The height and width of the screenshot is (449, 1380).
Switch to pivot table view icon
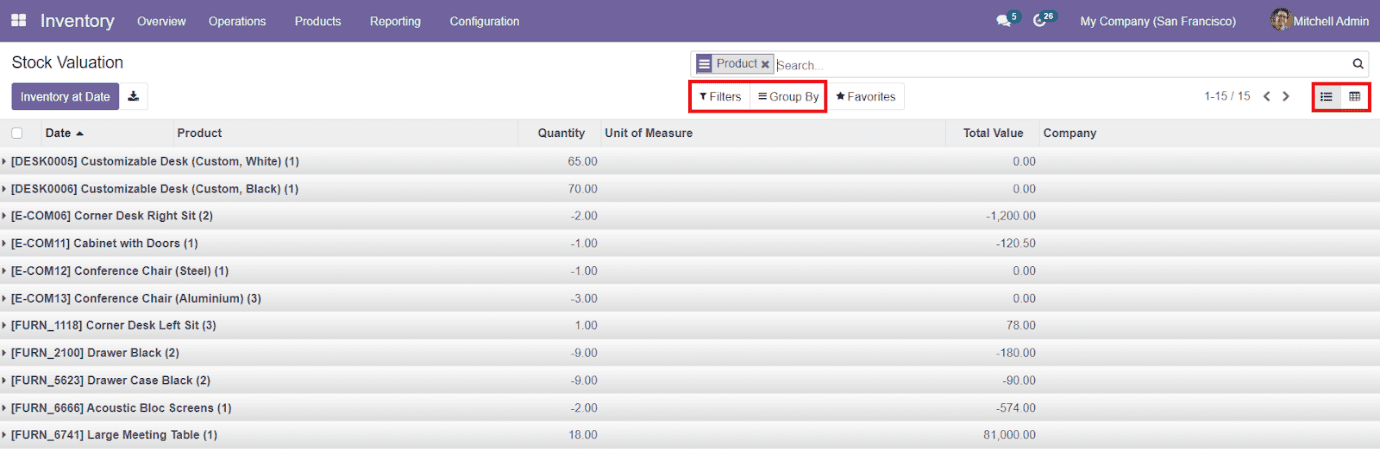tap(1354, 97)
